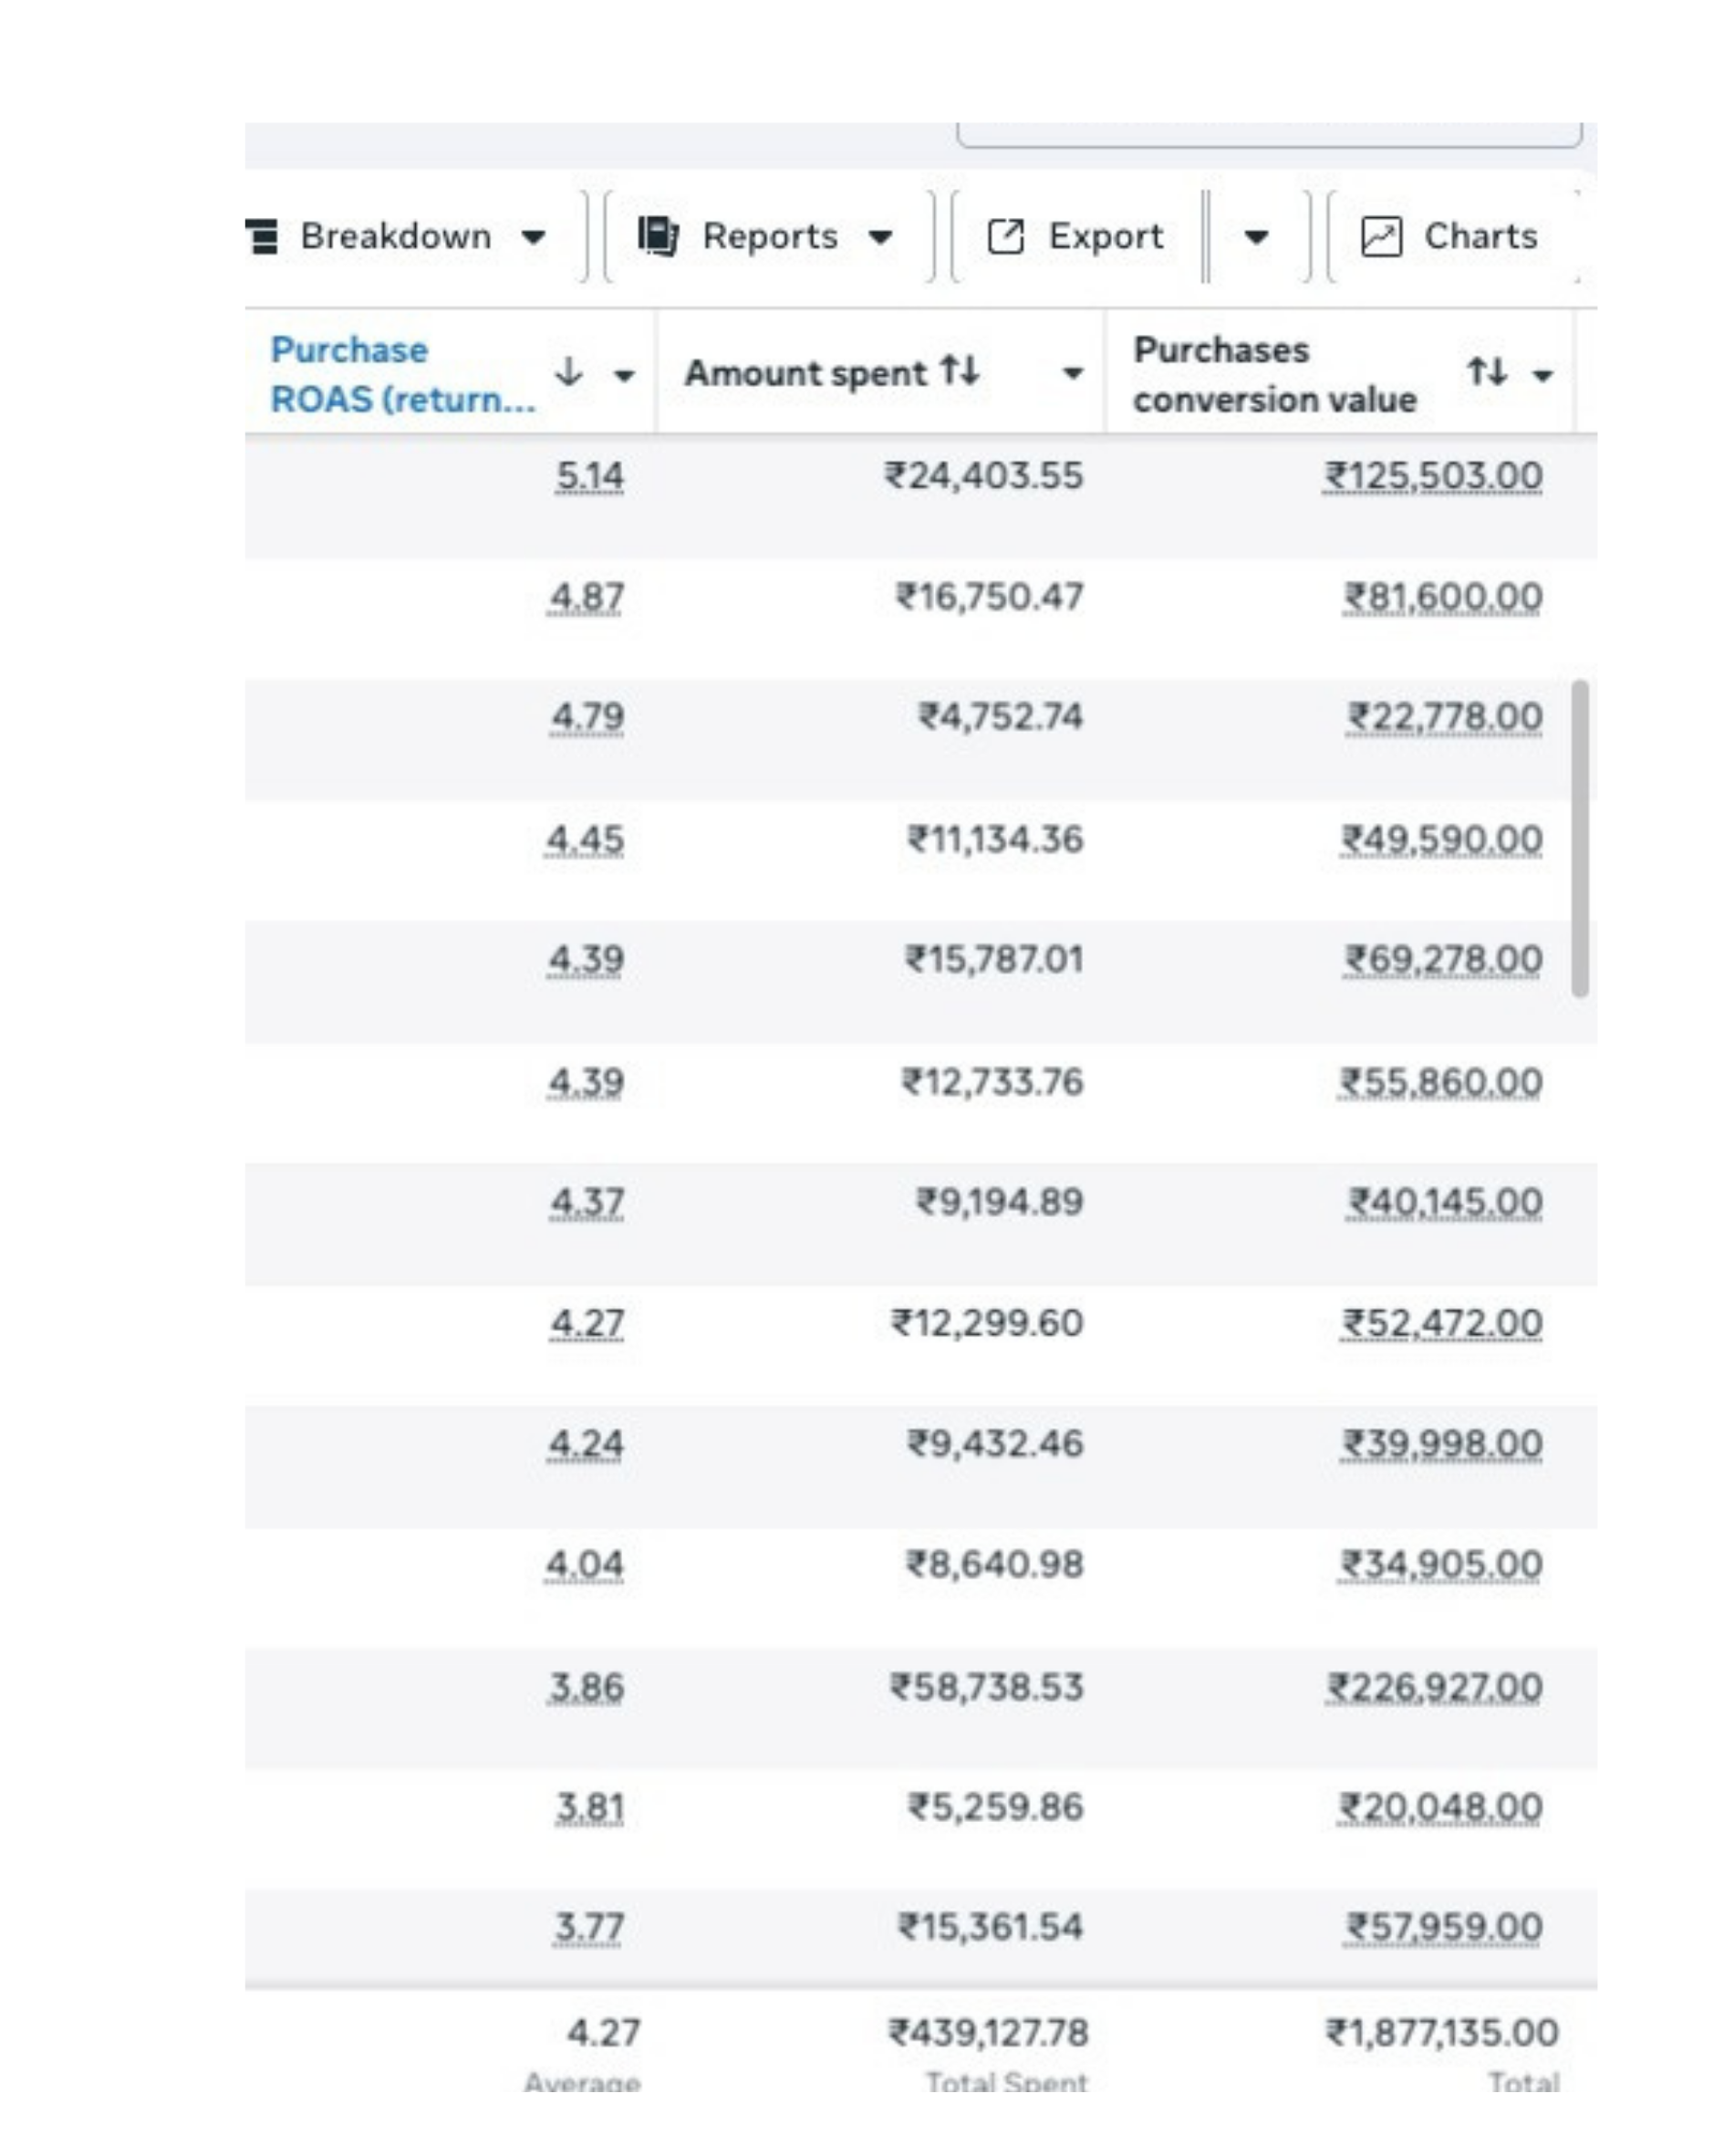Click the 4.04 ROAS value

pos(585,1565)
